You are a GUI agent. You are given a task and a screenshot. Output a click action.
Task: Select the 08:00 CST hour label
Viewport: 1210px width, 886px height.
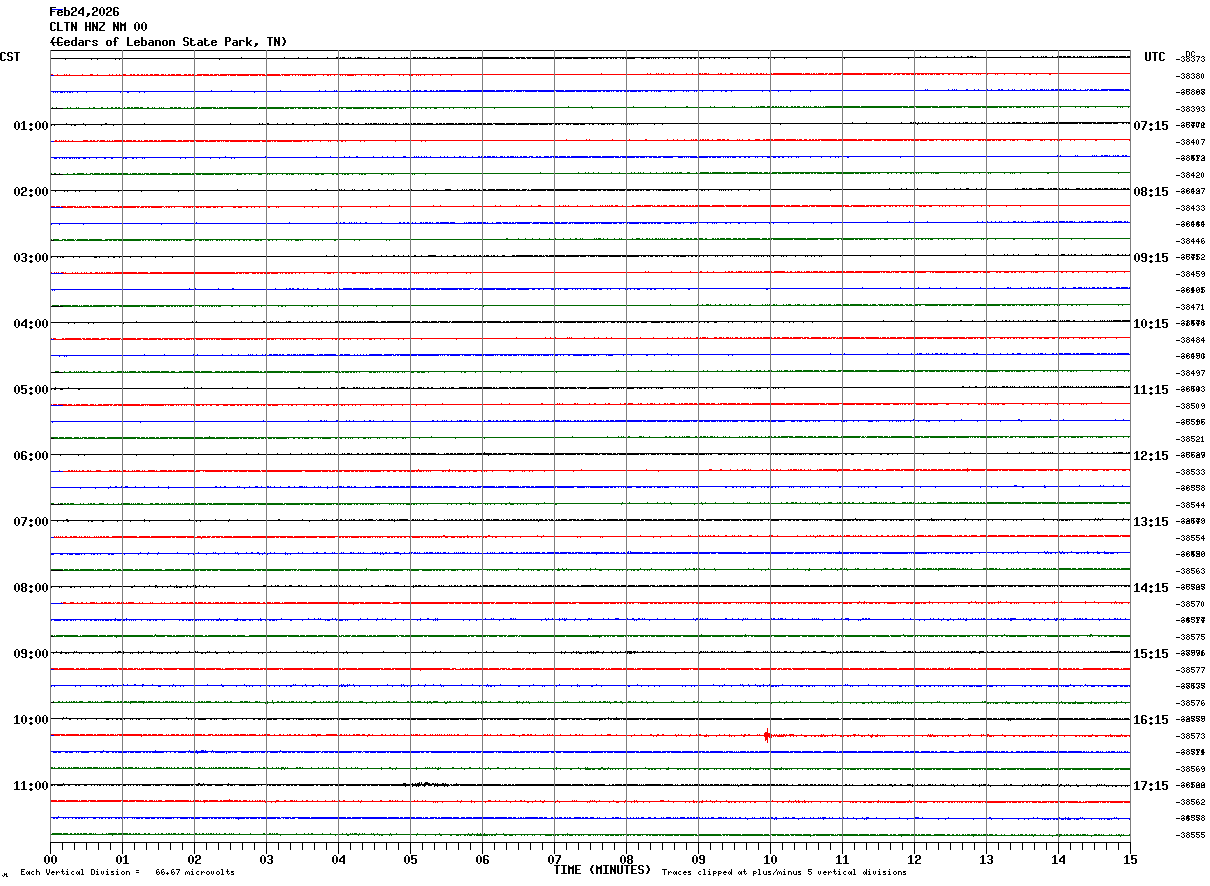click(x=31, y=588)
